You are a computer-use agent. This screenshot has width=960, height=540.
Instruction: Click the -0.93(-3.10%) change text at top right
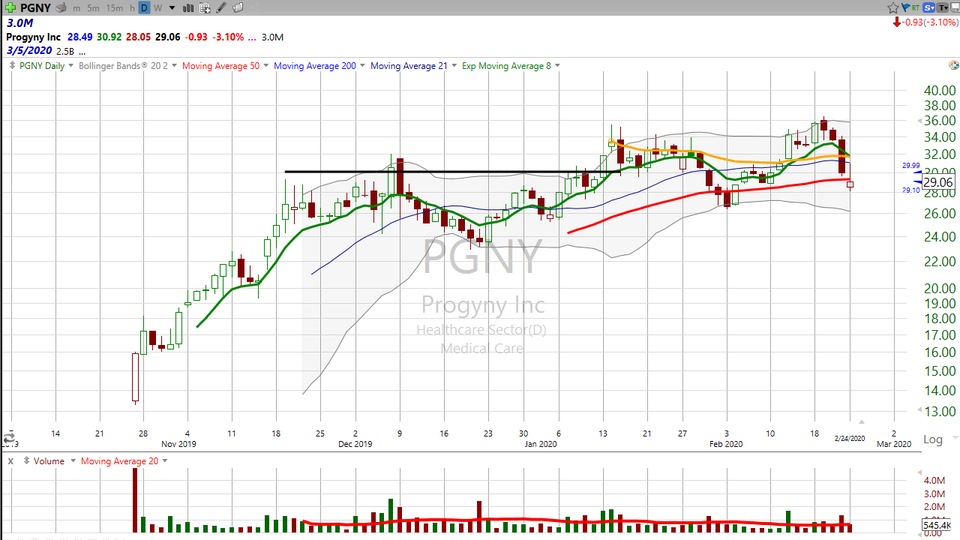pyautogui.click(x=931, y=22)
